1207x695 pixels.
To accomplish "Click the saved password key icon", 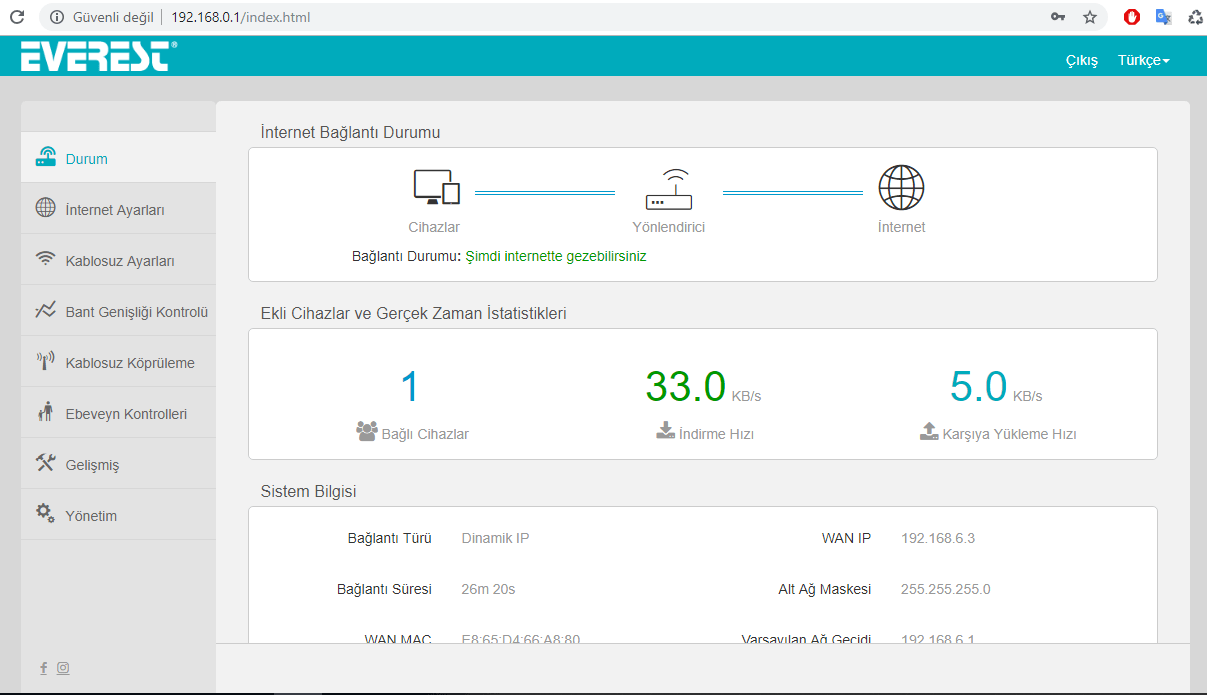I will (1058, 17).
